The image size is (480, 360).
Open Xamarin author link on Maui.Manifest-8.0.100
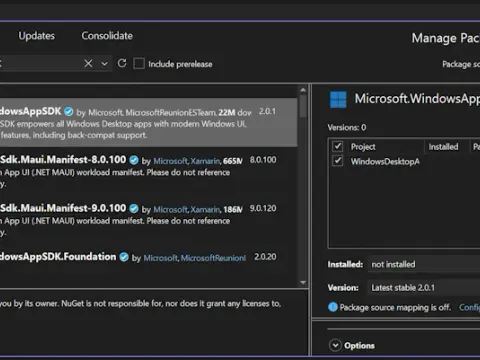(205, 161)
